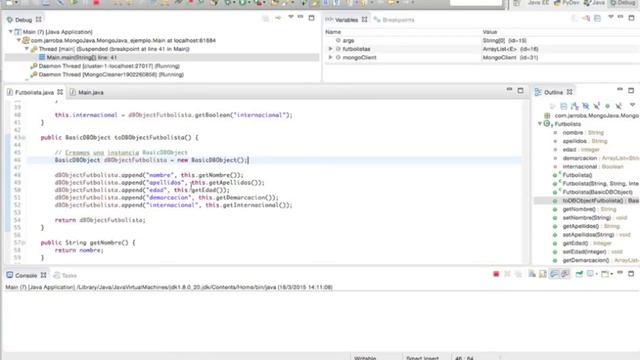Switch to the Java perspective
This screenshot has width=640, height=360.
point(594,3)
